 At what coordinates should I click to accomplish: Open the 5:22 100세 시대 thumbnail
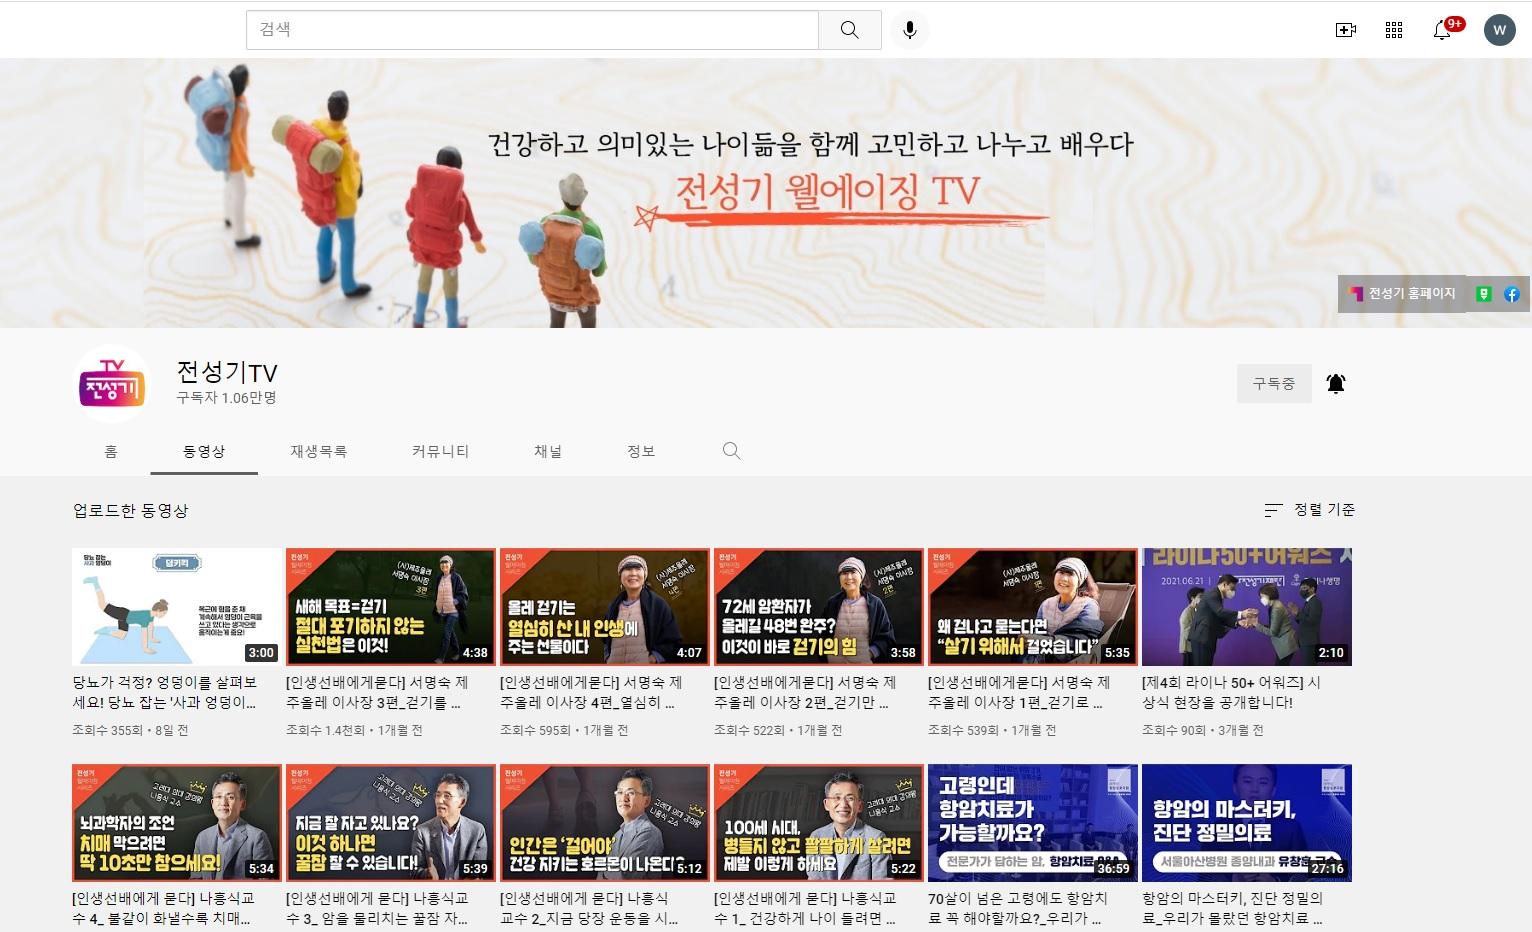click(819, 823)
